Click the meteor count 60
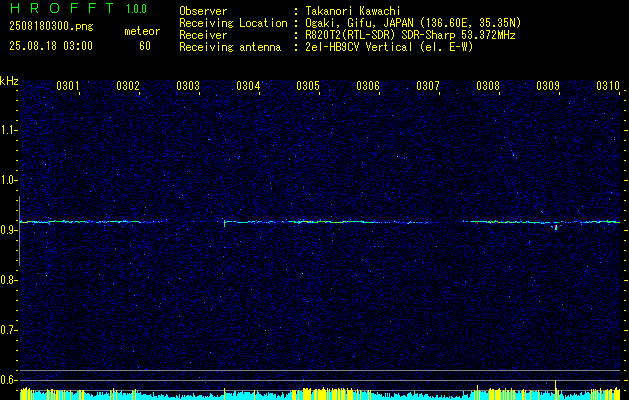 (145, 46)
